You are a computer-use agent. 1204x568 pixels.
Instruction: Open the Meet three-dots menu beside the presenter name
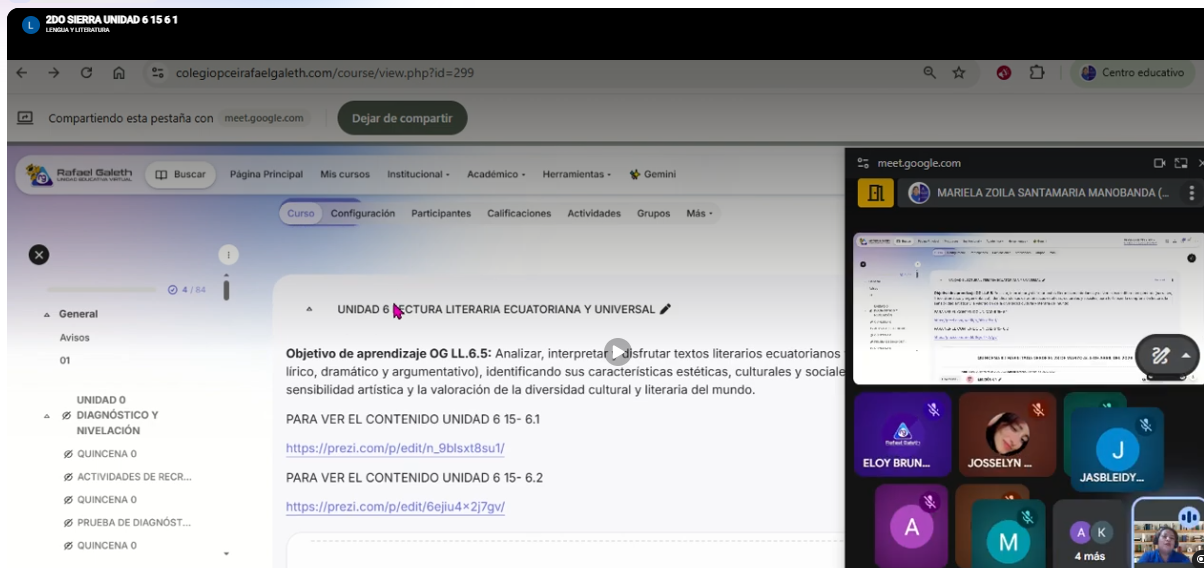pos(1191,193)
